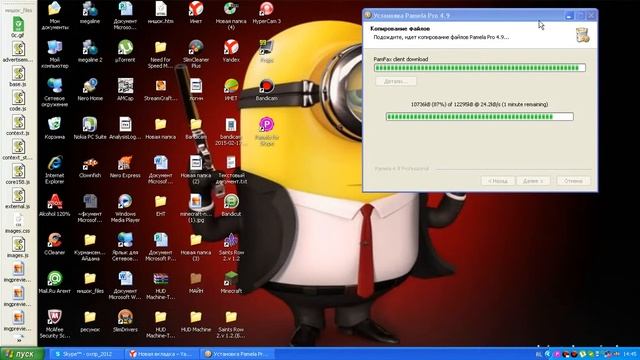Open the Pamela for Skype shortcut
640x360 pixels.
[x=267, y=131]
